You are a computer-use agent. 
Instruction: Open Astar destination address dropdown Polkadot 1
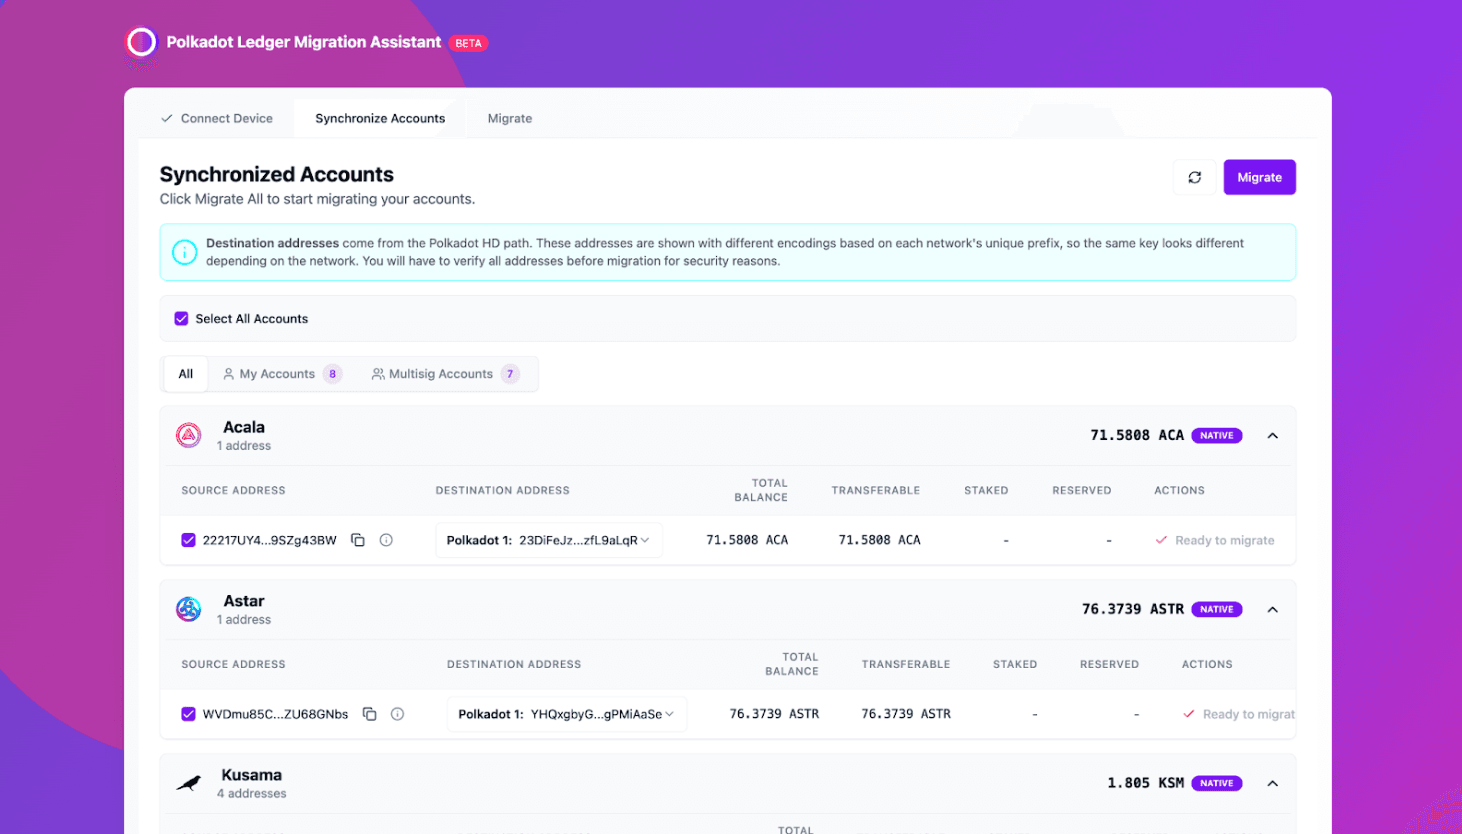[566, 714]
